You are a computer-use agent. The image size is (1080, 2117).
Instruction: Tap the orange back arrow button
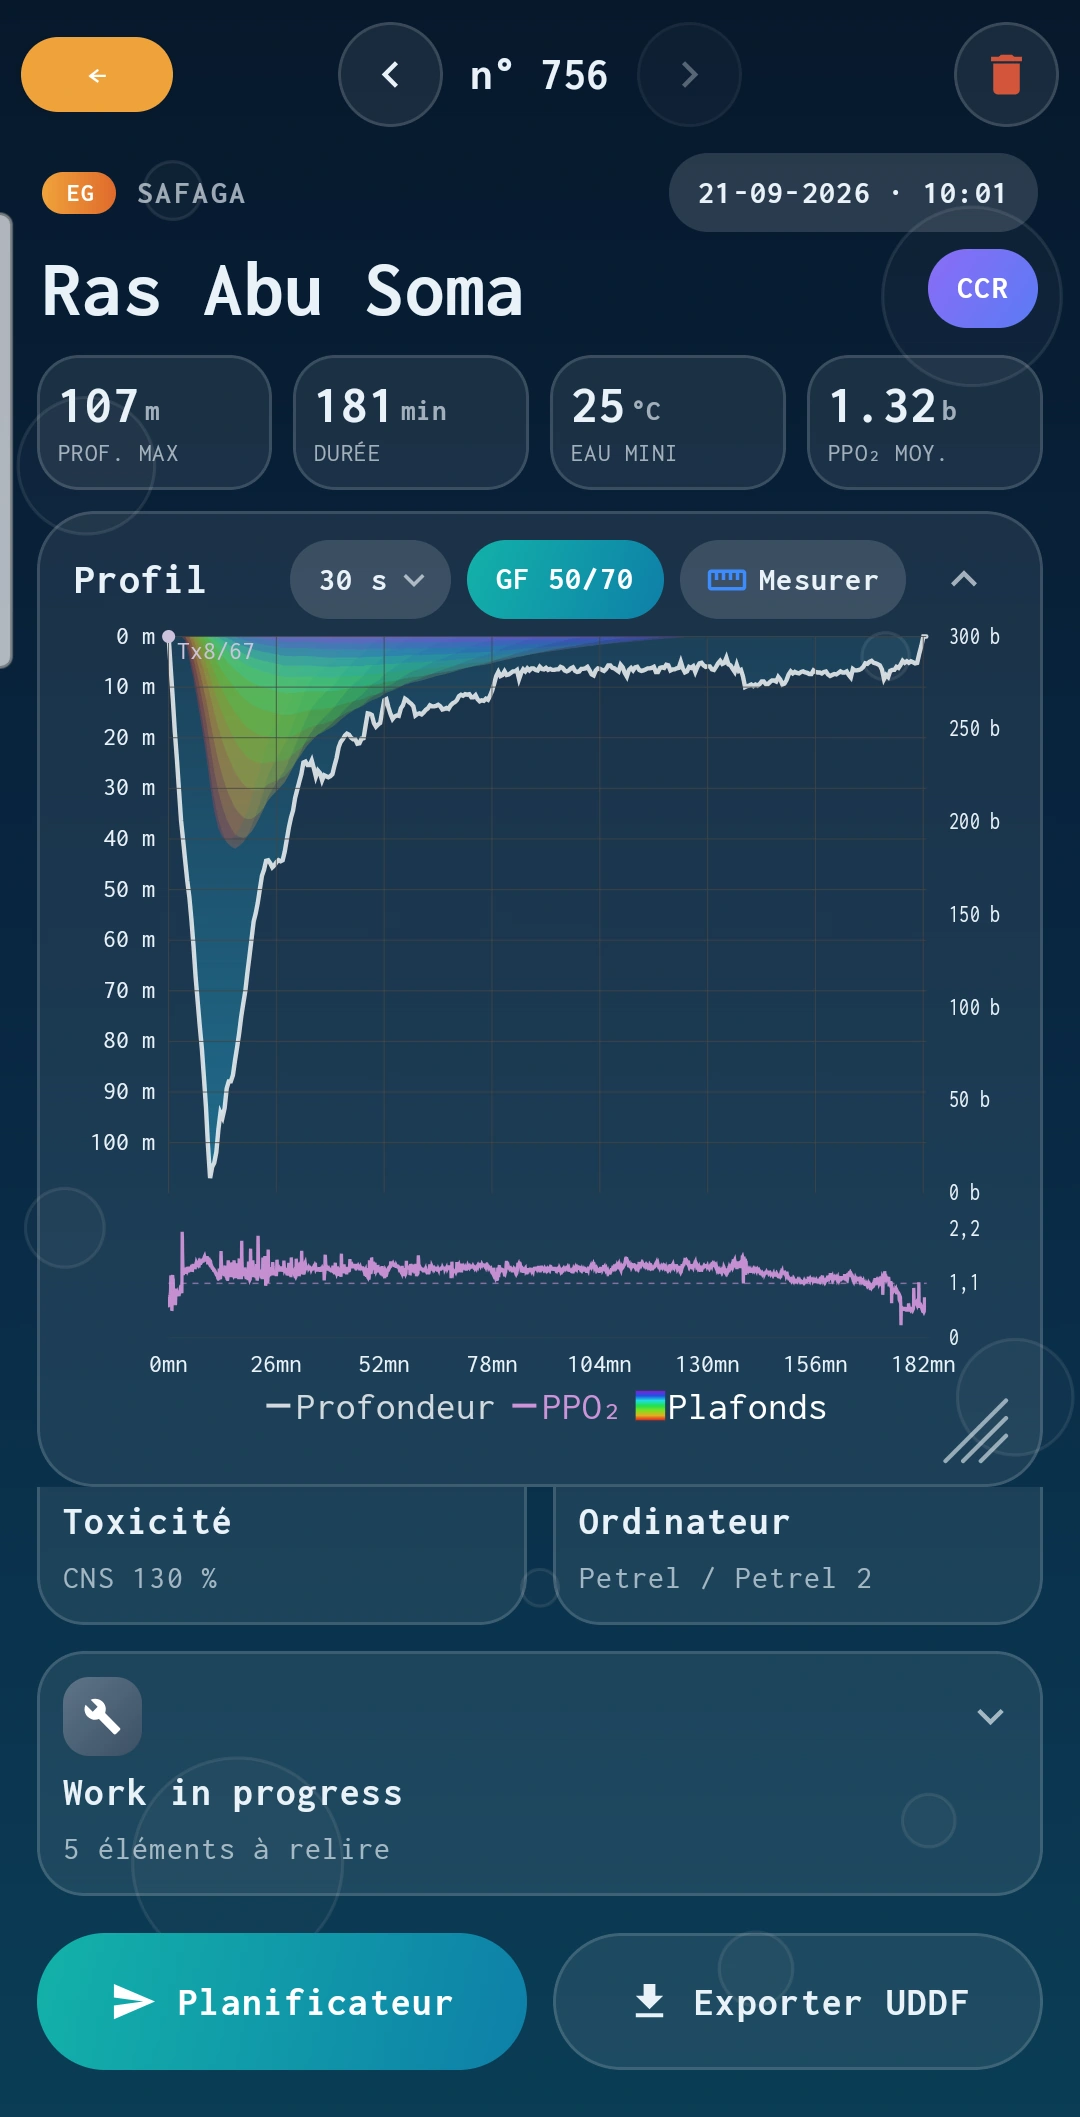tap(97, 75)
